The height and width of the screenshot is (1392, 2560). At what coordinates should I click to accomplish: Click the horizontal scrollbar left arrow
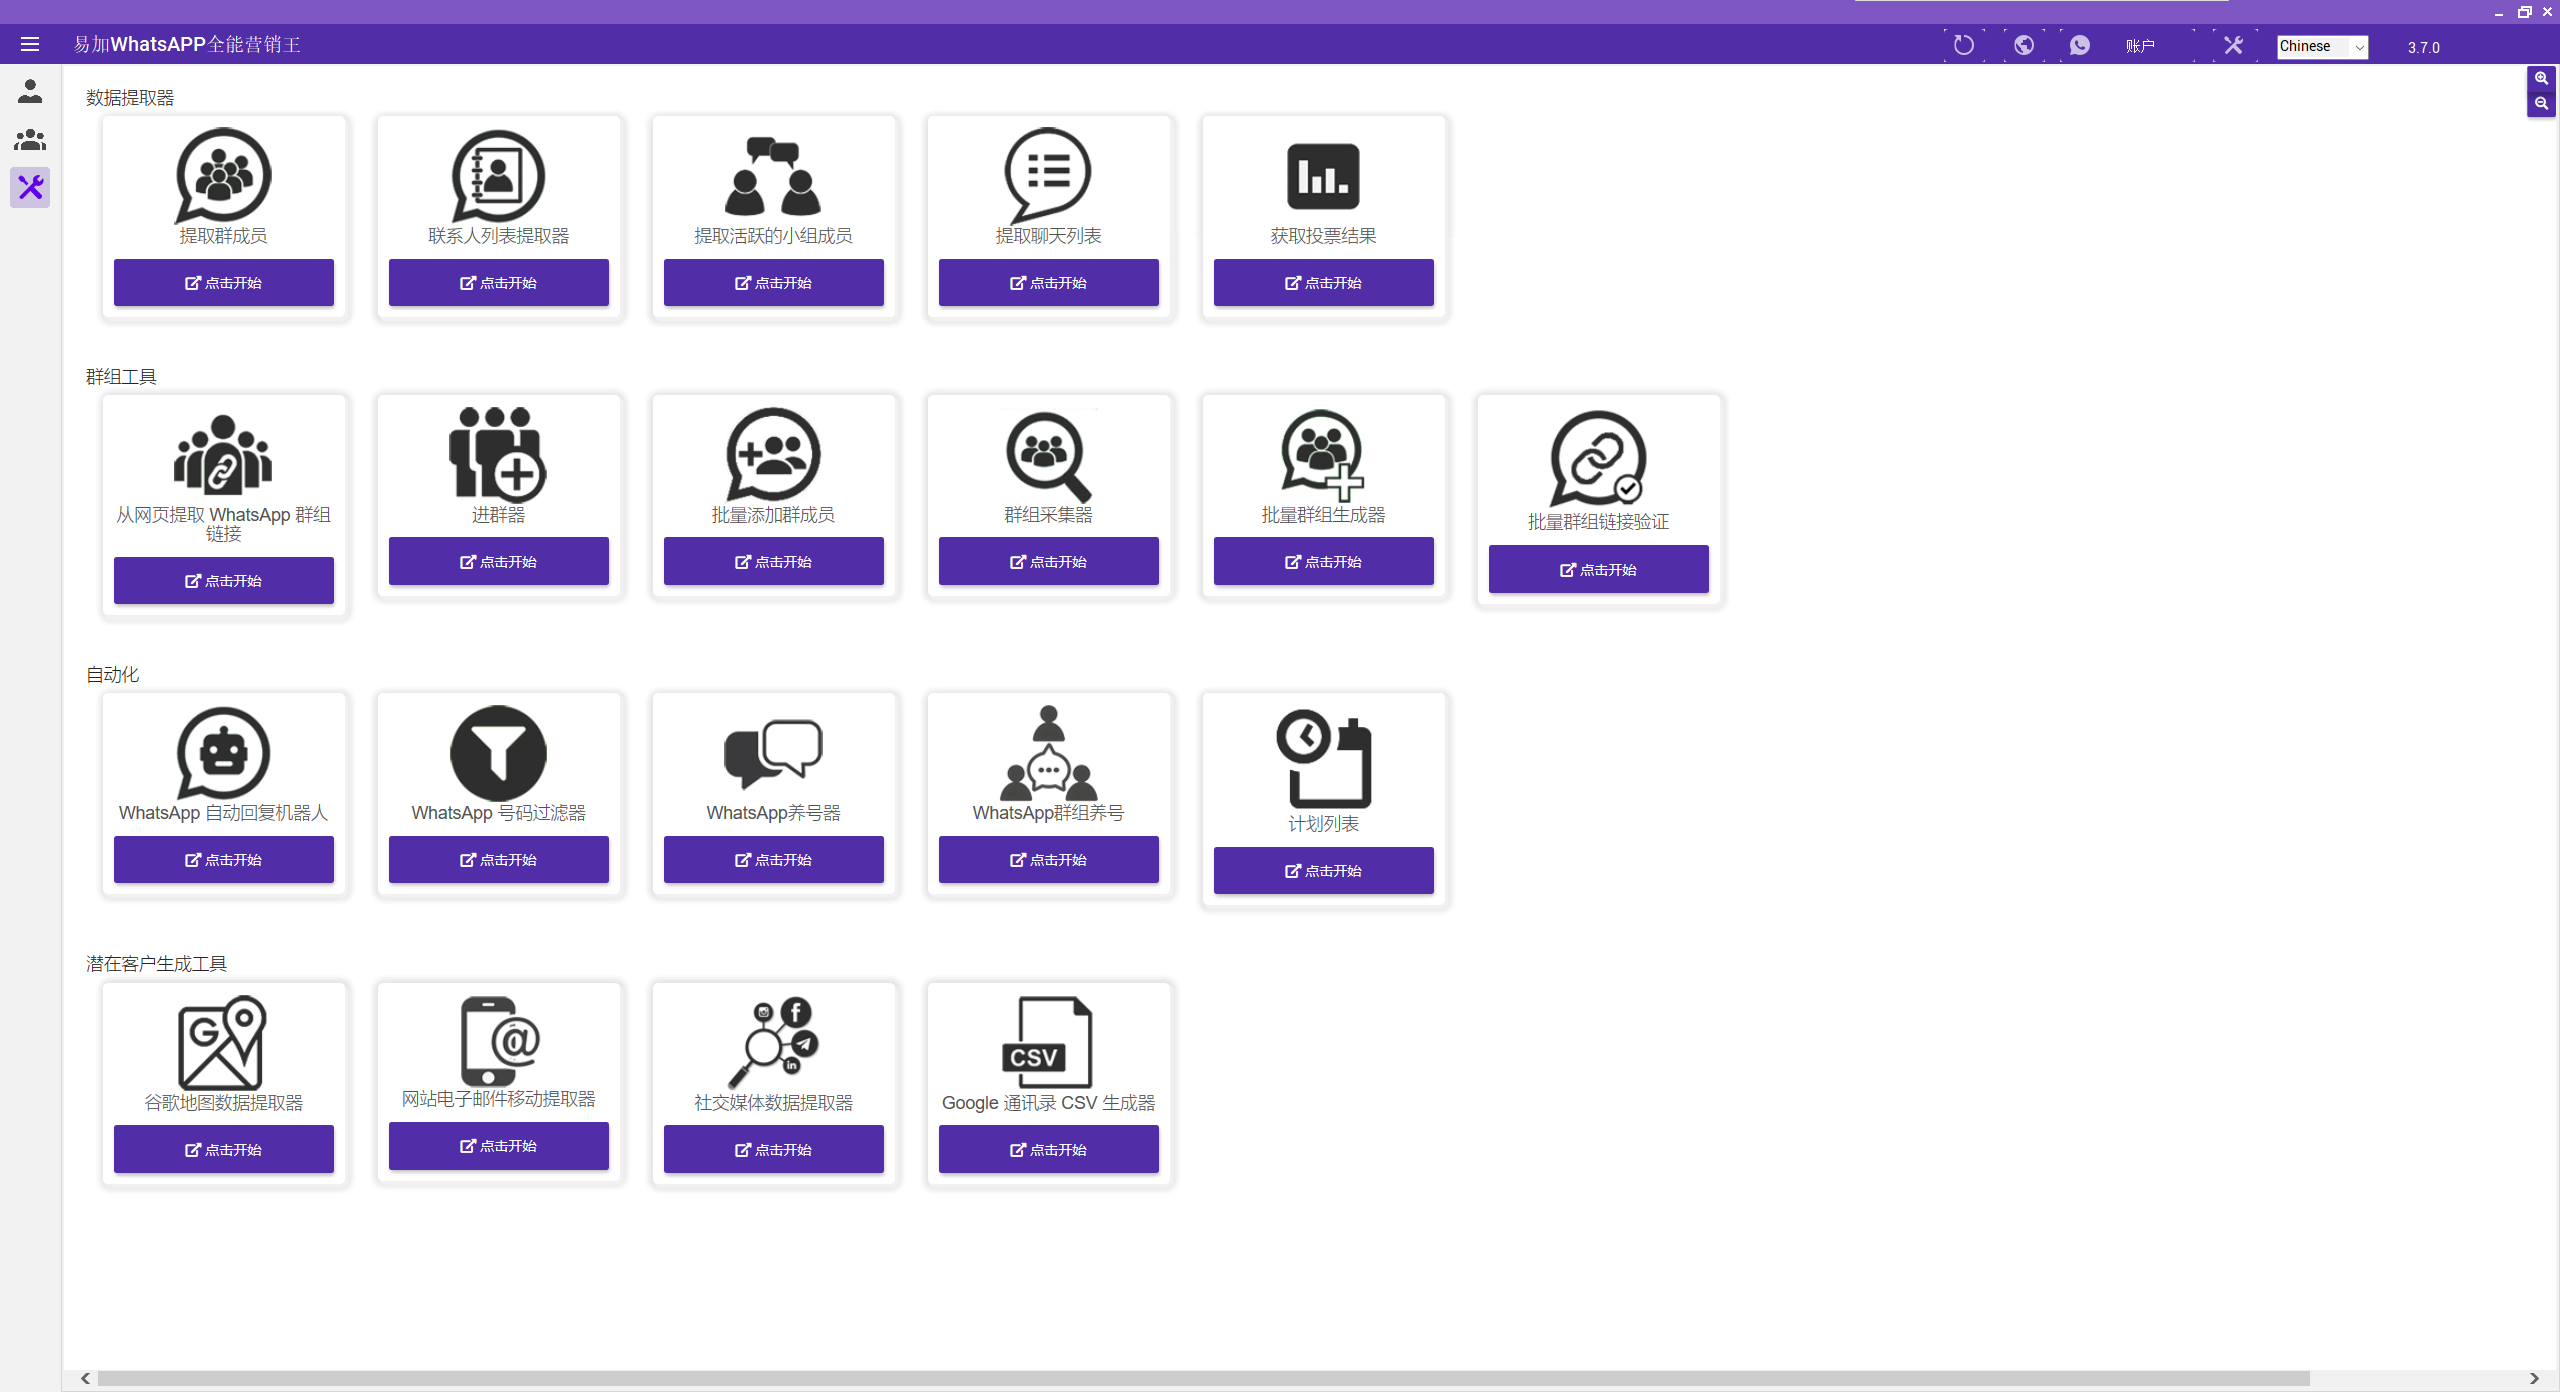[86, 1379]
